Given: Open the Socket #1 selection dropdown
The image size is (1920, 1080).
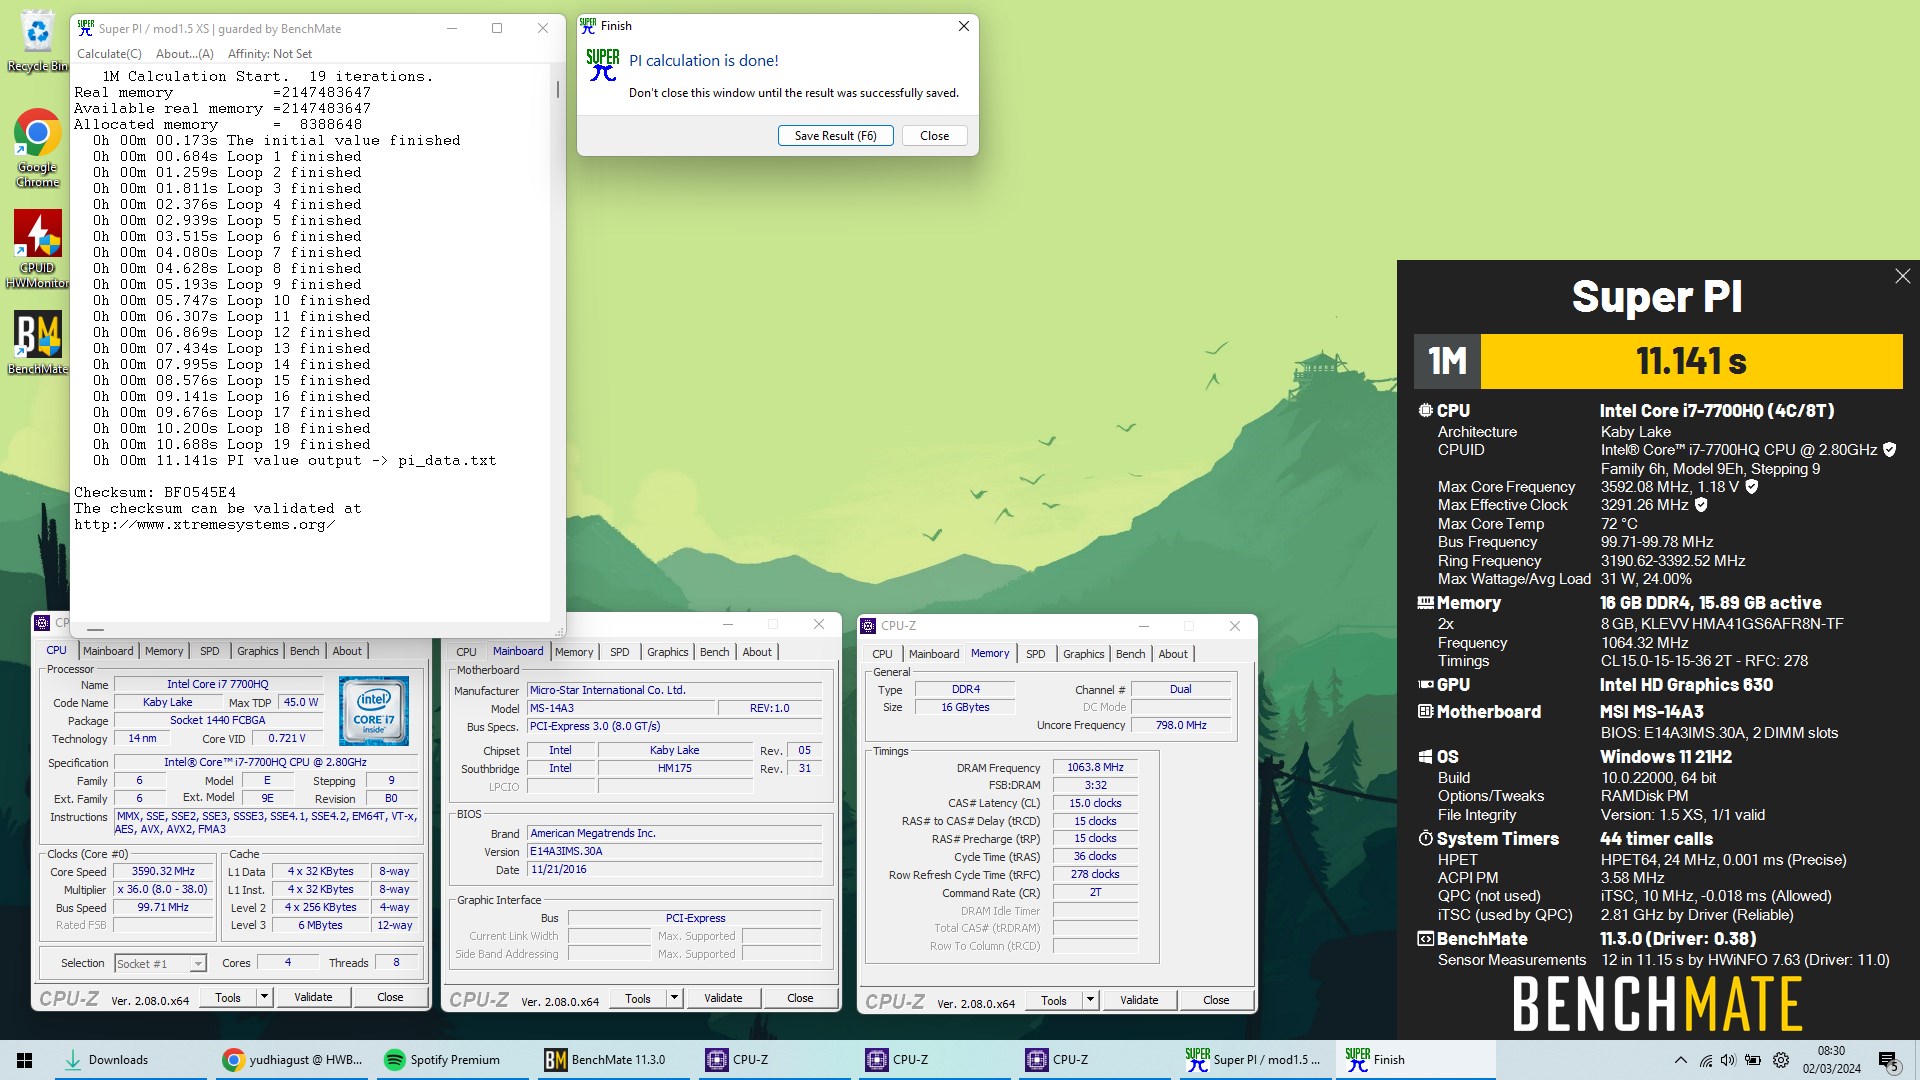Looking at the screenshot, I should (x=160, y=963).
